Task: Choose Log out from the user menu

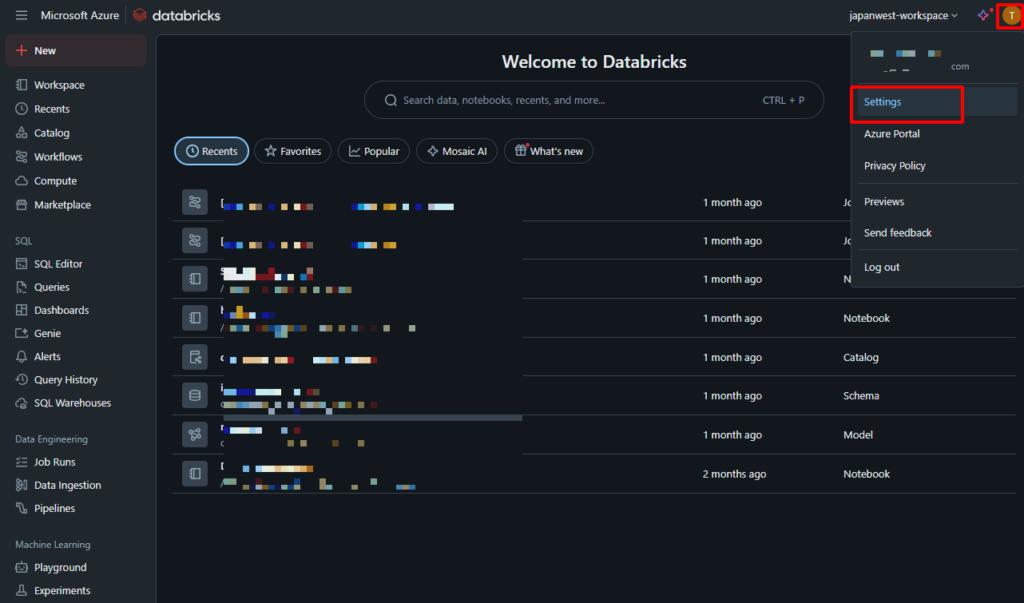Action: [881, 267]
